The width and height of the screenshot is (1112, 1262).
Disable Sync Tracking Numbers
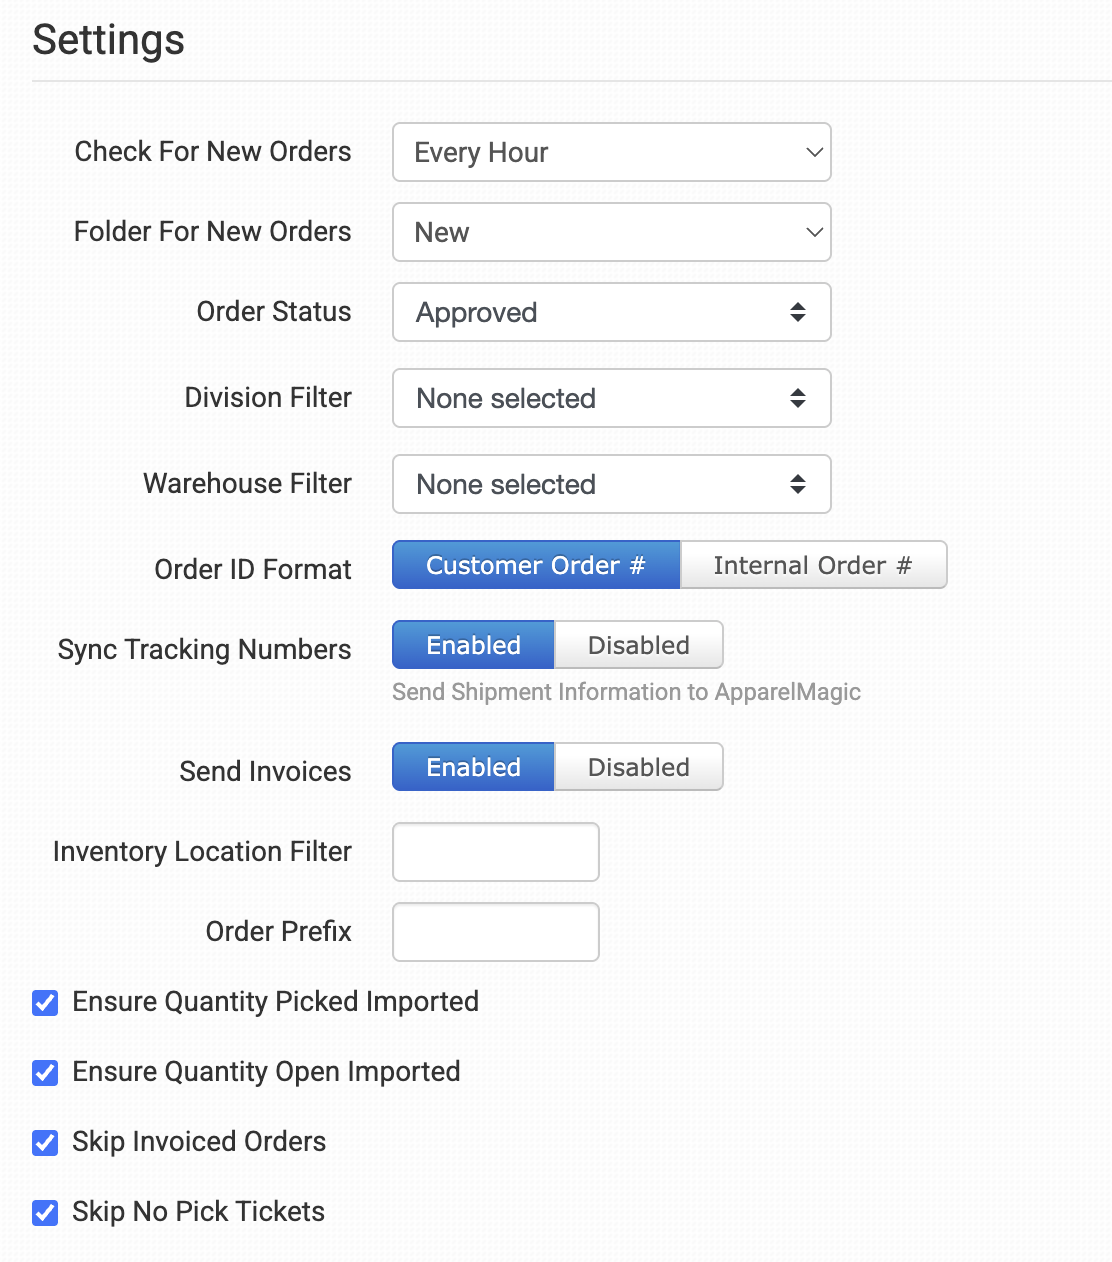639,645
